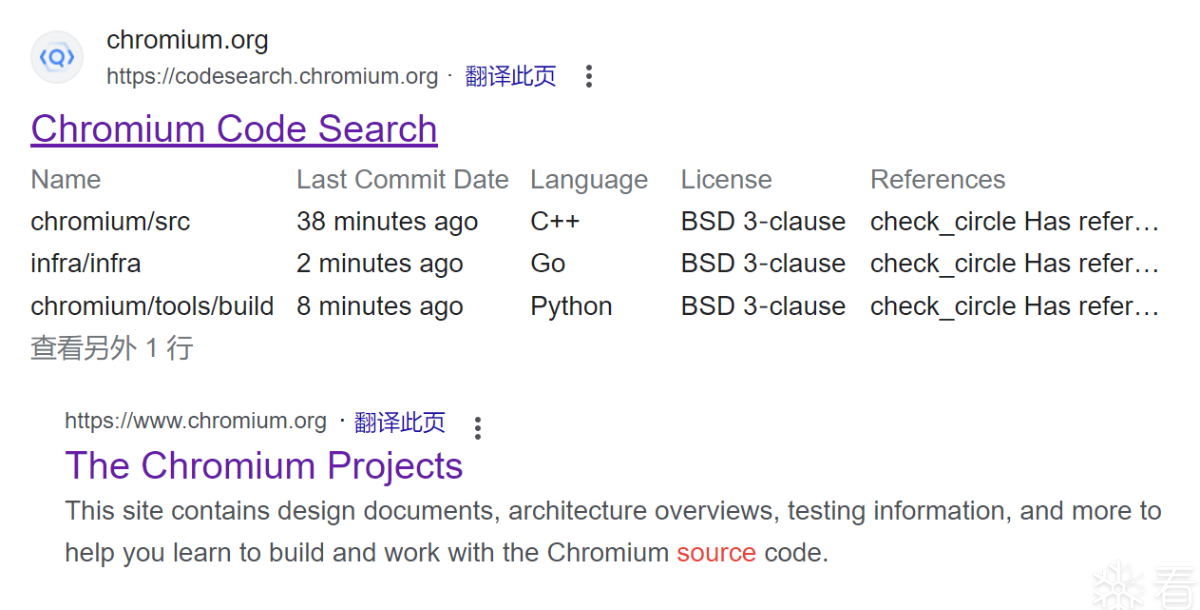Click the https://codesearch.chromium.org URL text

pos(272,76)
